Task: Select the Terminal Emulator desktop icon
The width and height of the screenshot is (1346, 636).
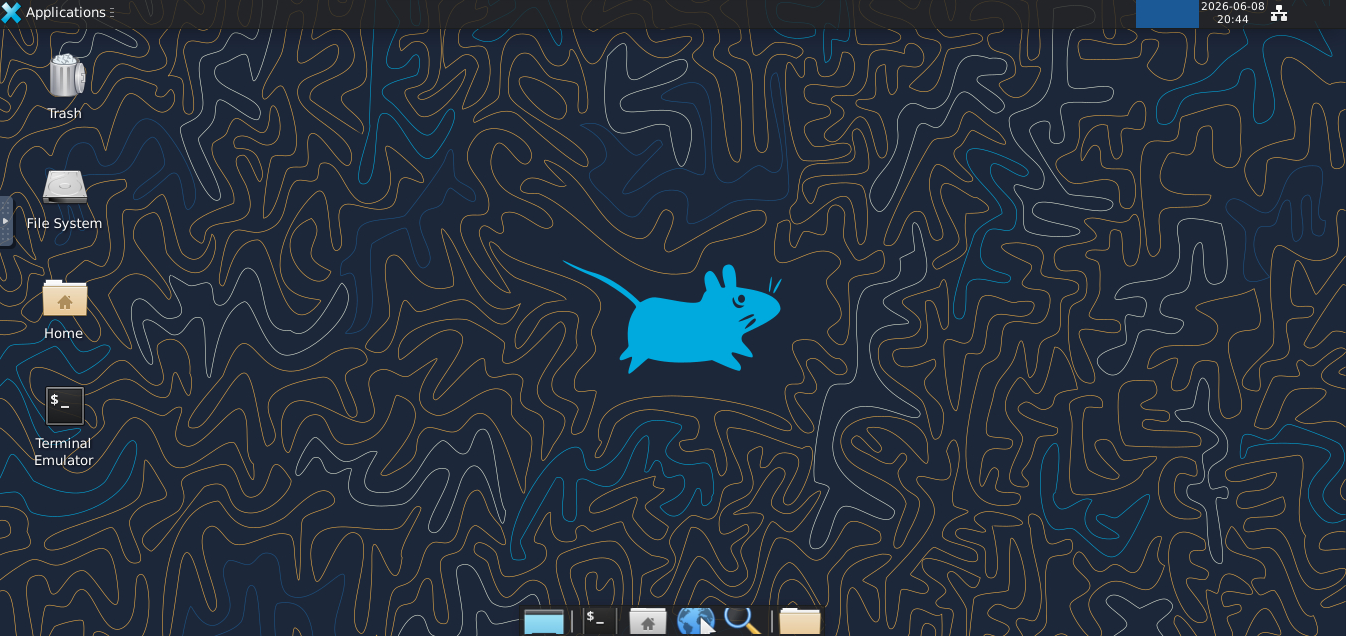Action: pyautogui.click(x=65, y=406)
